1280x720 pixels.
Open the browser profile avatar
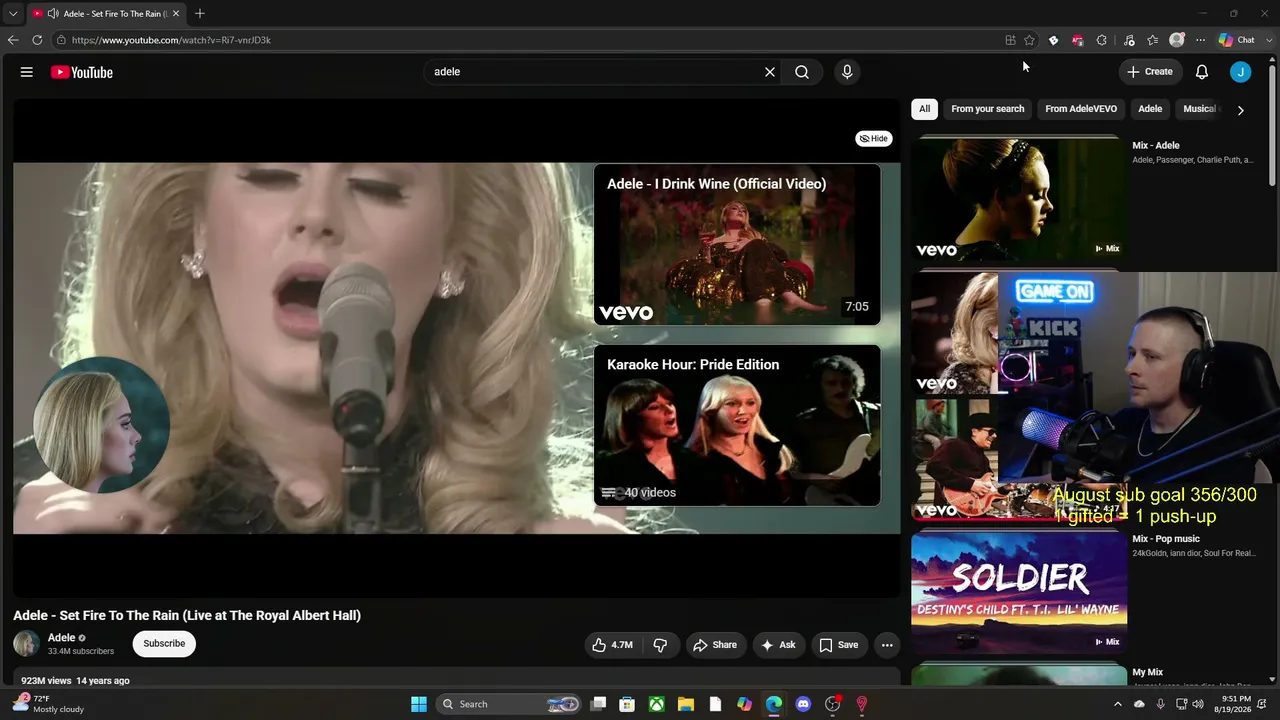[1177, 40]
